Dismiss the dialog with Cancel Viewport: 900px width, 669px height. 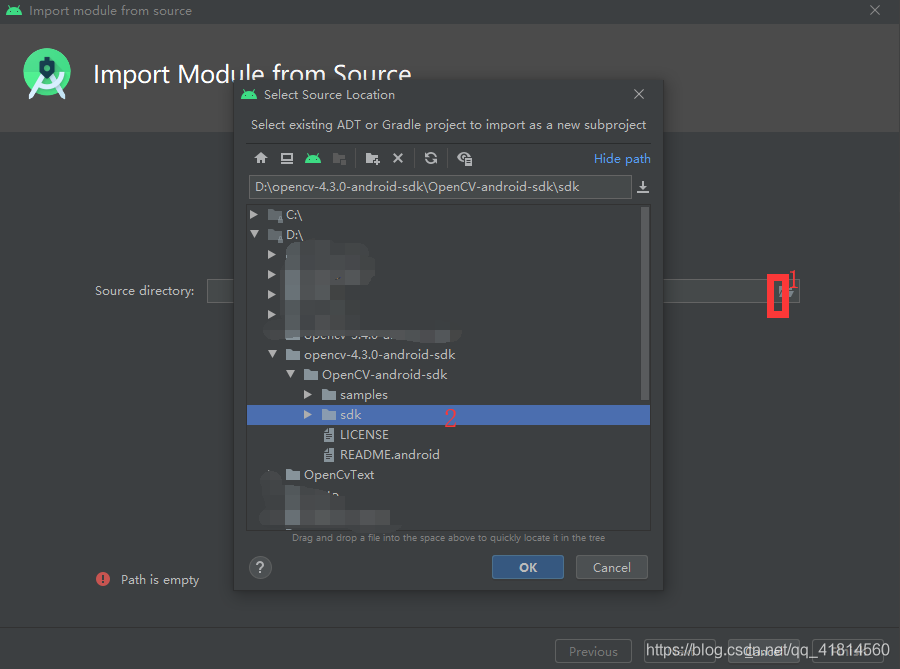(611, 567)
